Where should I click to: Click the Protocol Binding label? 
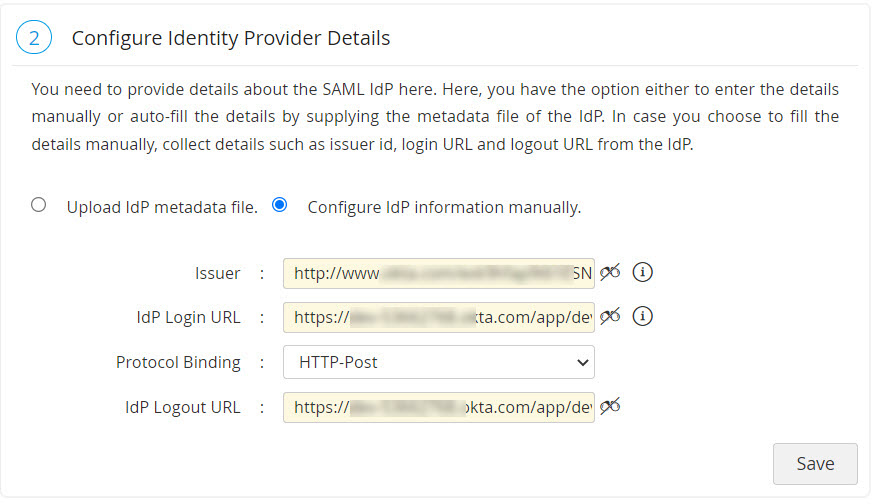point(178,362)
